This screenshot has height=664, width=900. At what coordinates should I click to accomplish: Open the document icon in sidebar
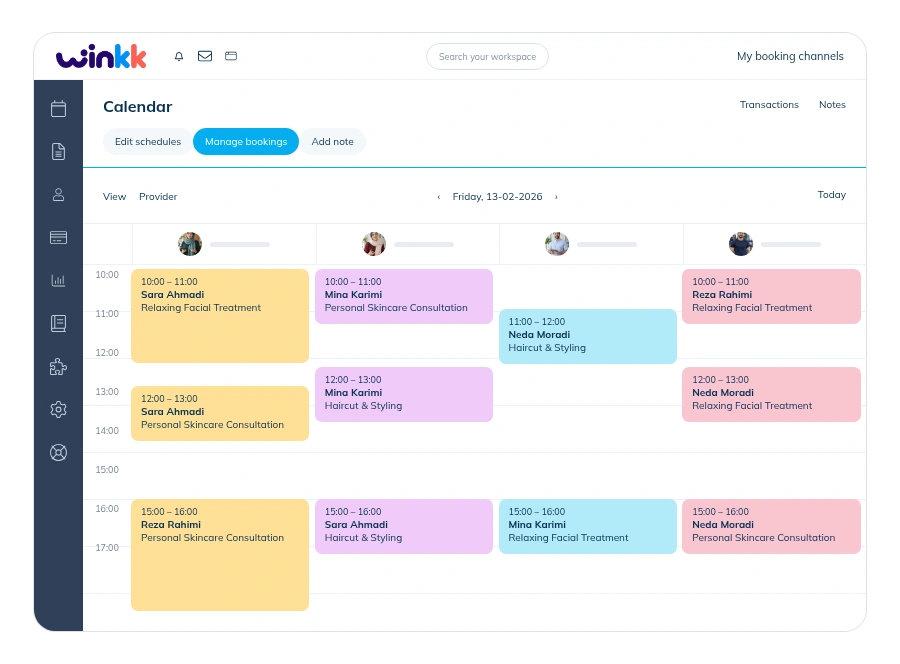(59, 152)
